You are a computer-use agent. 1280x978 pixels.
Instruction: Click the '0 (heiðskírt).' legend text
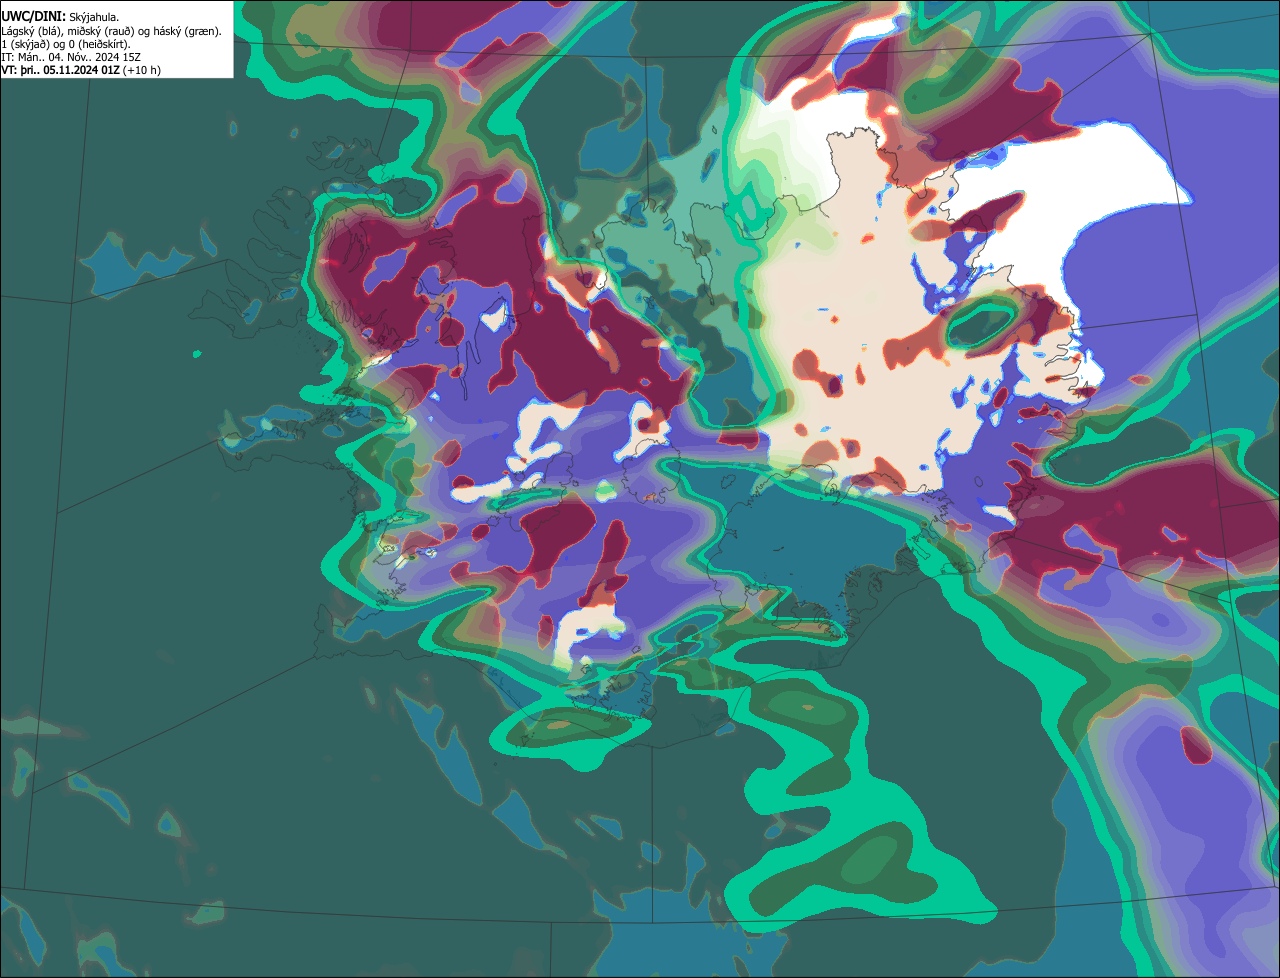99,45
